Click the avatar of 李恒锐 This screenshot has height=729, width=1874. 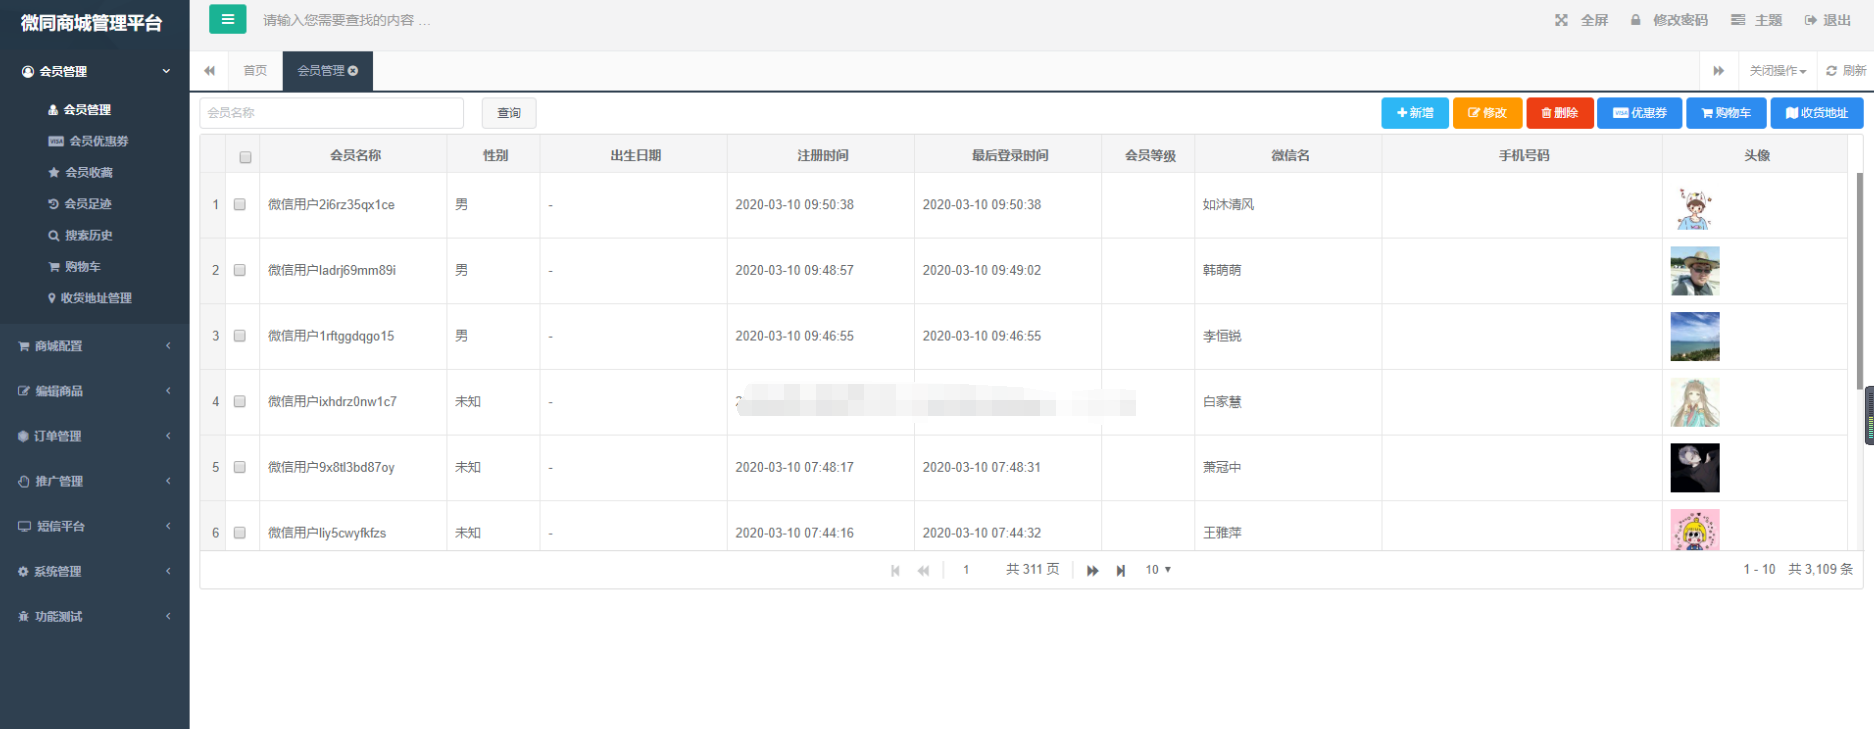point(1695,336)
